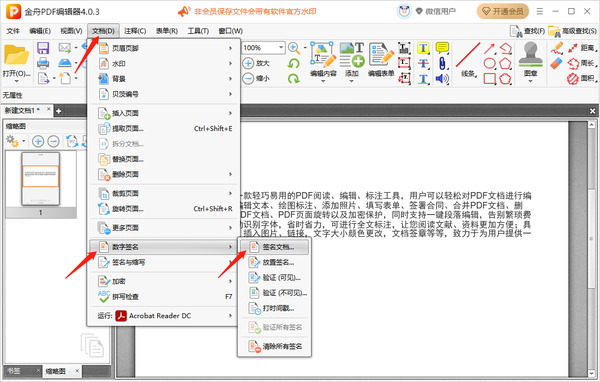
Task: Open the 视图(V) menu
Action: click(71, 31)
